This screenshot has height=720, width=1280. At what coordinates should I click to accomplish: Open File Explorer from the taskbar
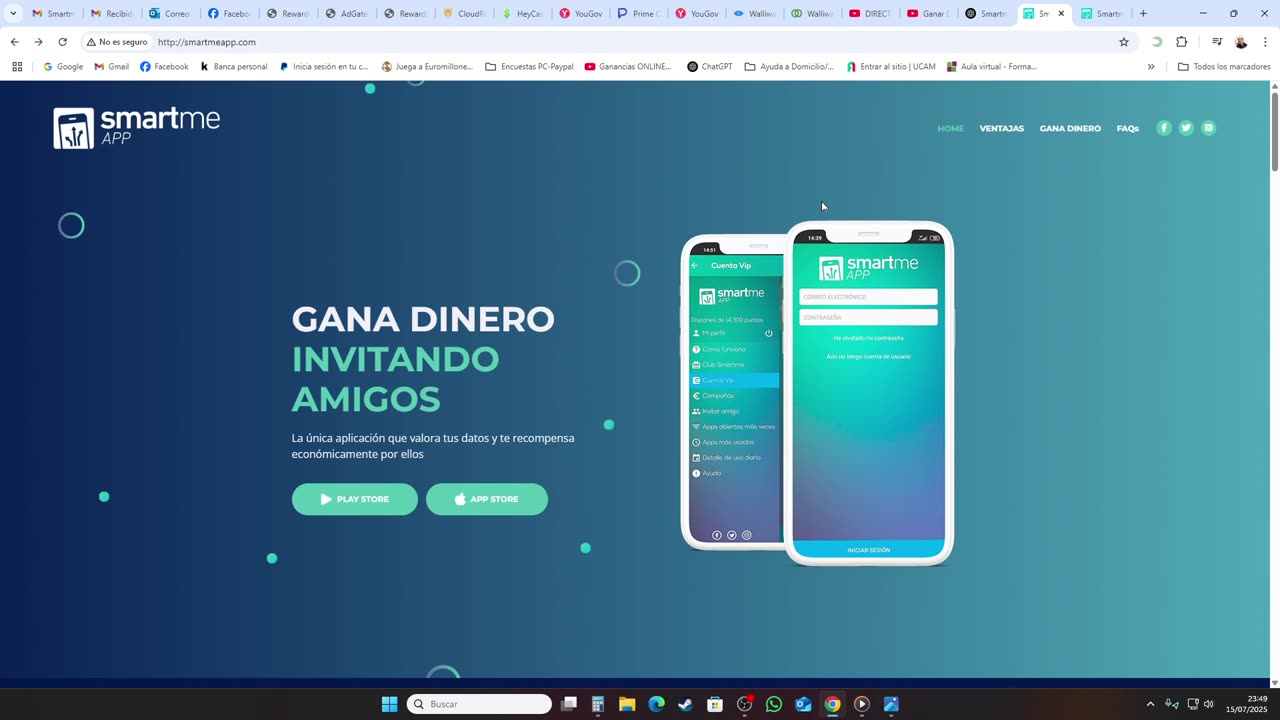coord(627,704)
